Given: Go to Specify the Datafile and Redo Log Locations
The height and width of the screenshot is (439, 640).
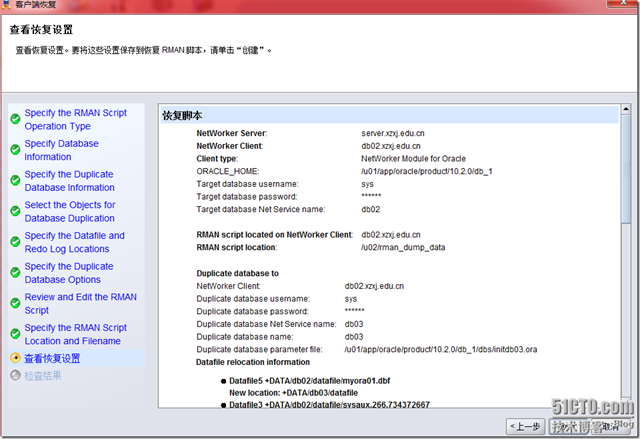Looking at the screenshot, I should click(74, 242).
